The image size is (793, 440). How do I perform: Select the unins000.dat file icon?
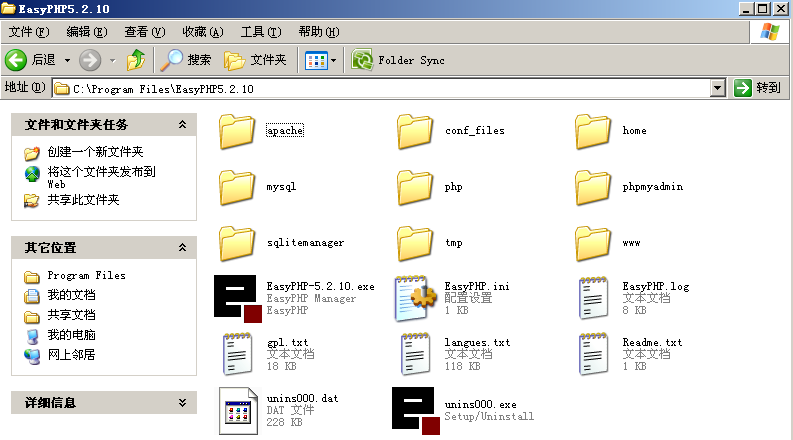238,411
